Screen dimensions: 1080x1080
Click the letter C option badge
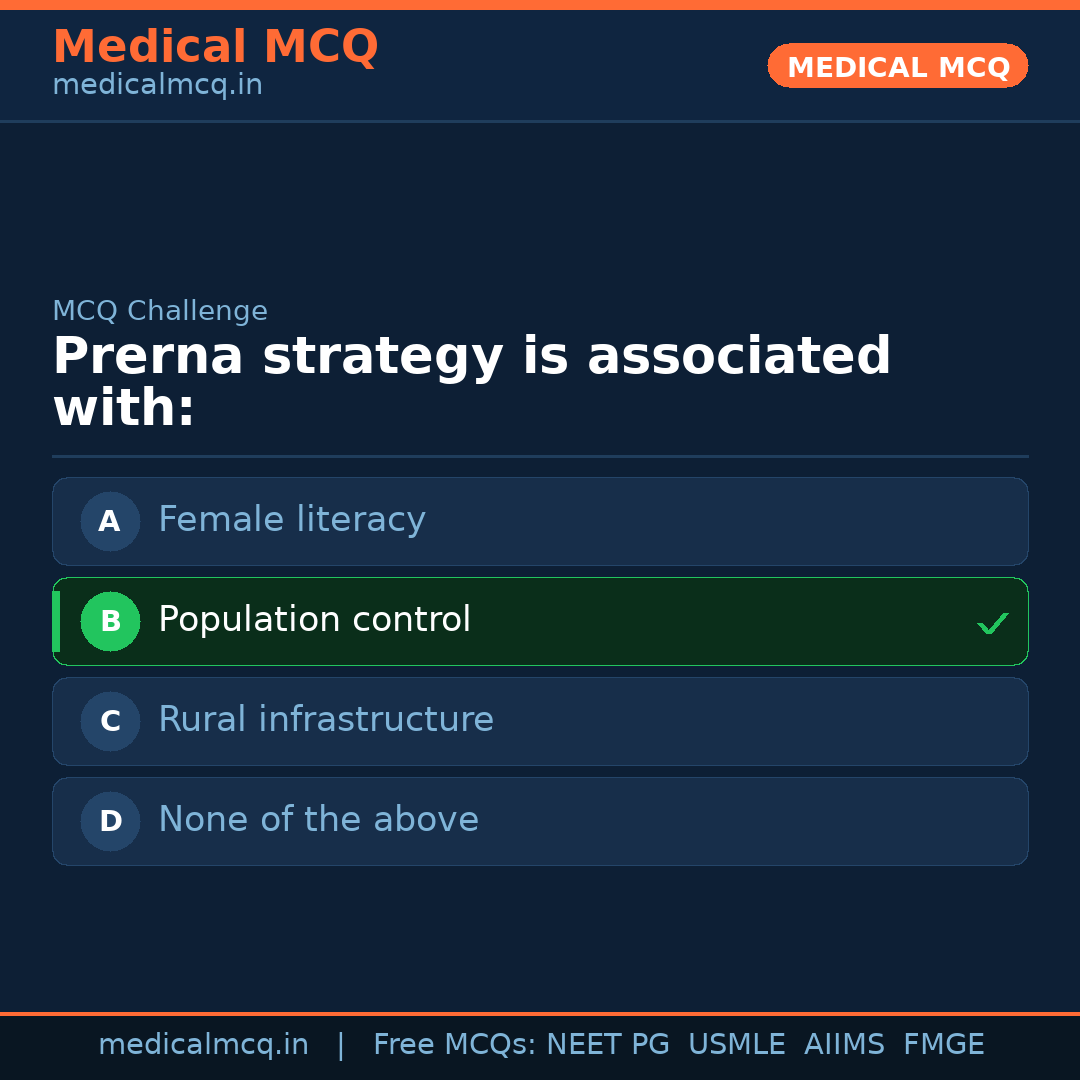pyautogui.click(x=110, y=721)
